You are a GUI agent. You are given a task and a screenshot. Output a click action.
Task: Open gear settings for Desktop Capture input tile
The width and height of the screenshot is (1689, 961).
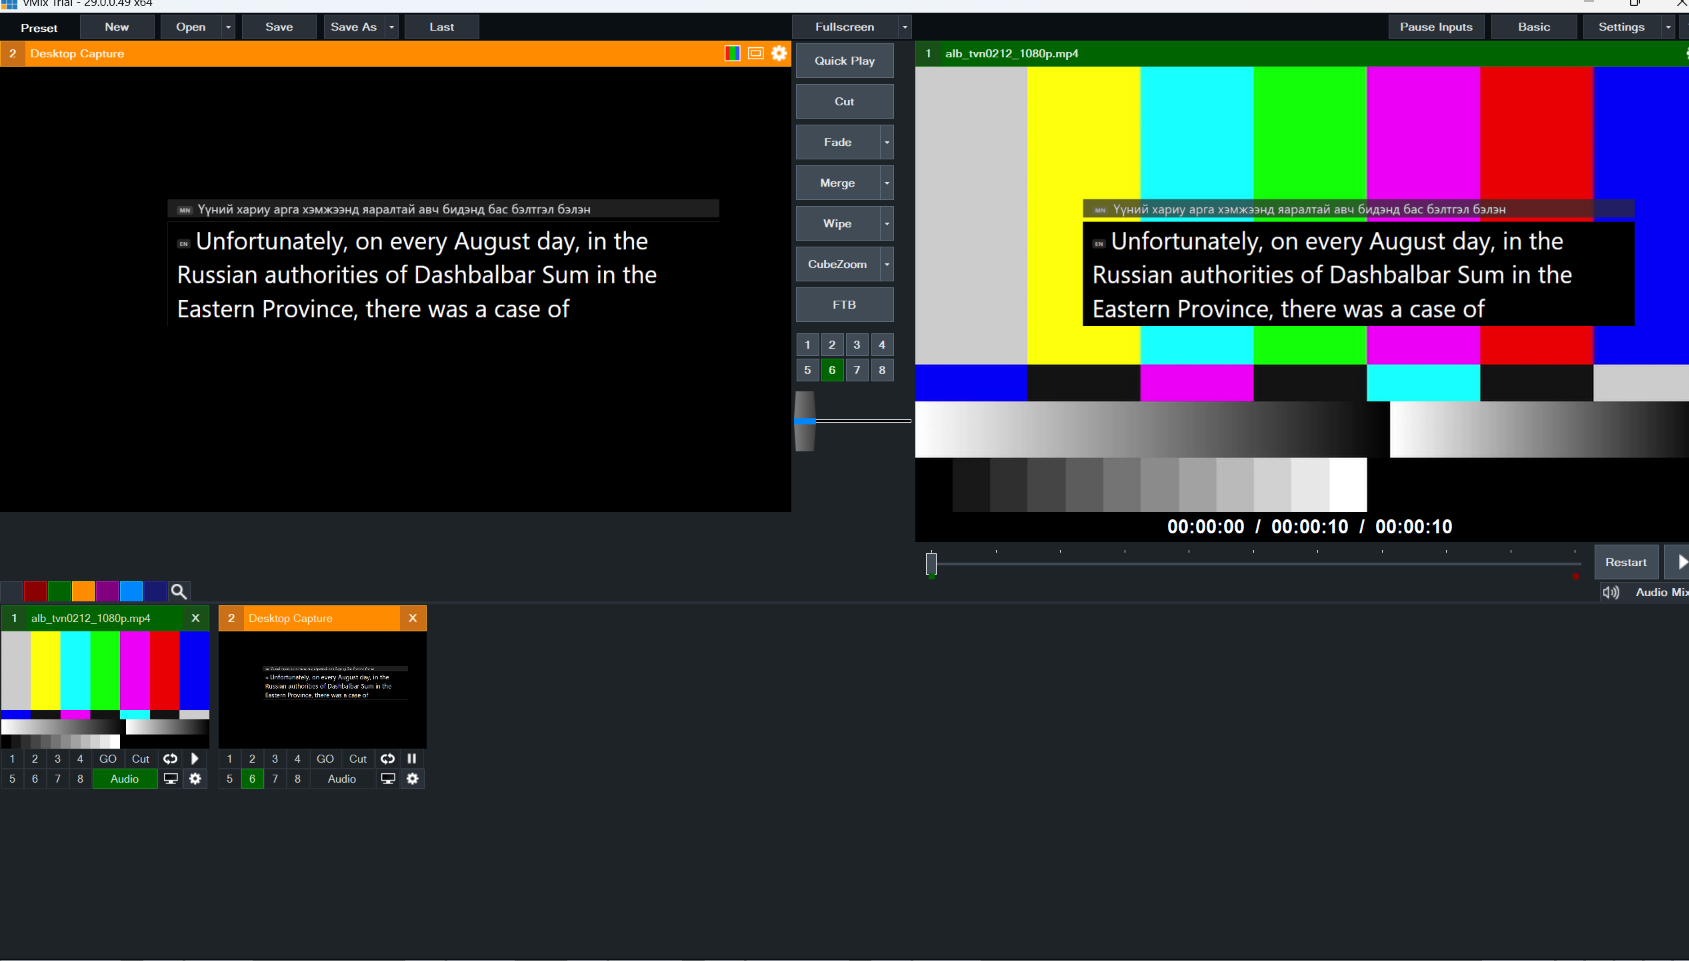click(x=412, y=779)
